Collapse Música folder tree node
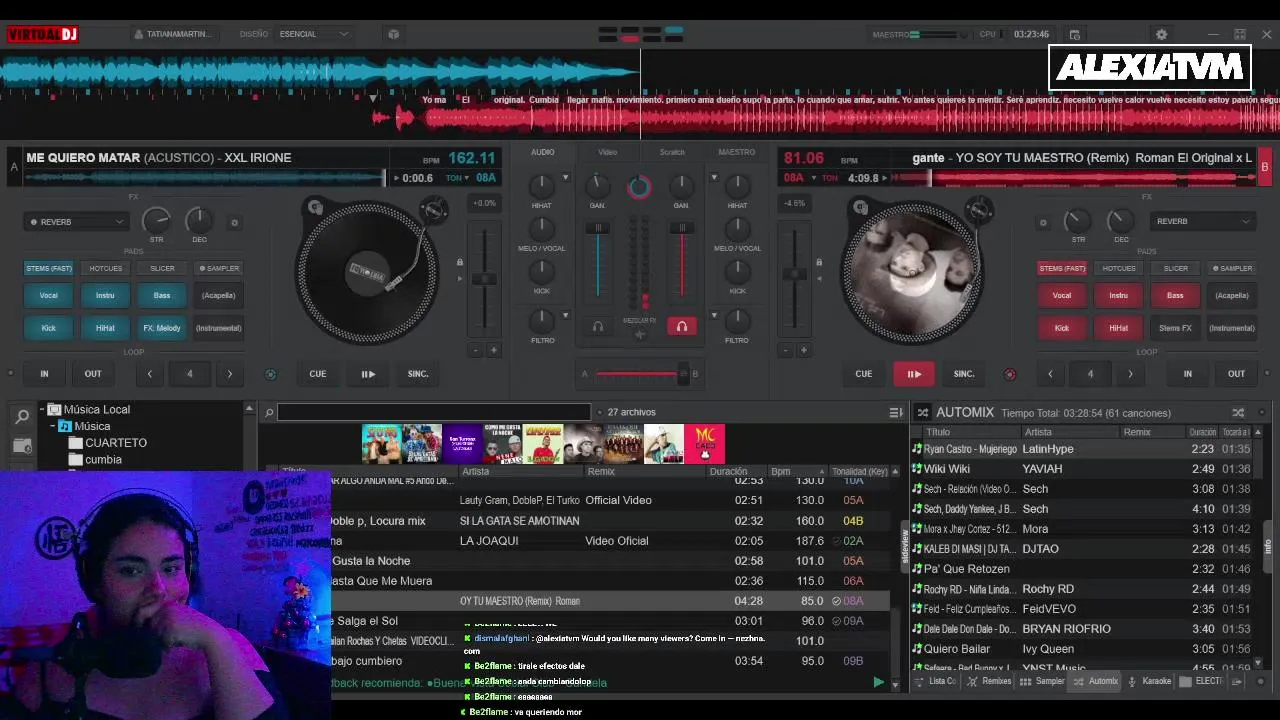 click(53, 426)
